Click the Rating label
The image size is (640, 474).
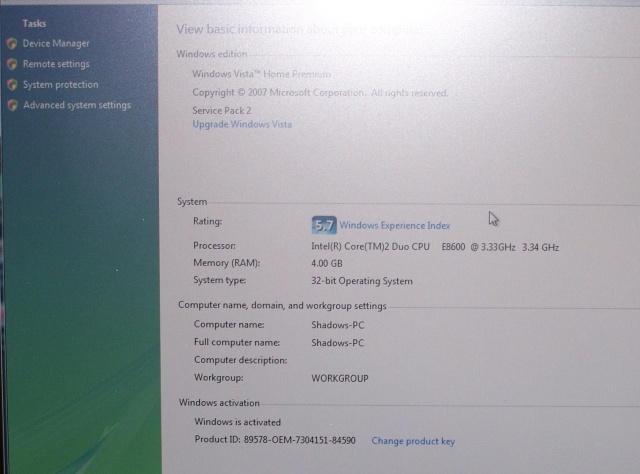click(207, 221)
